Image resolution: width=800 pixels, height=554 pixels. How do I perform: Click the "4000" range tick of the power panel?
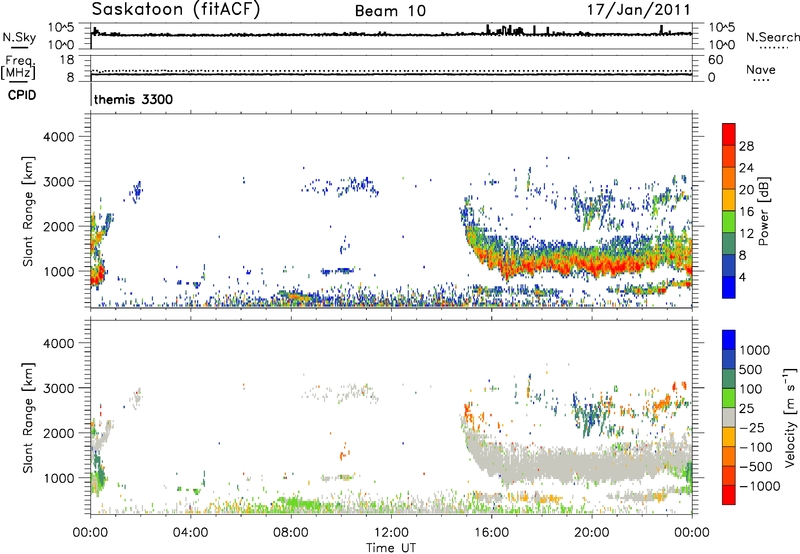[59, 137]
